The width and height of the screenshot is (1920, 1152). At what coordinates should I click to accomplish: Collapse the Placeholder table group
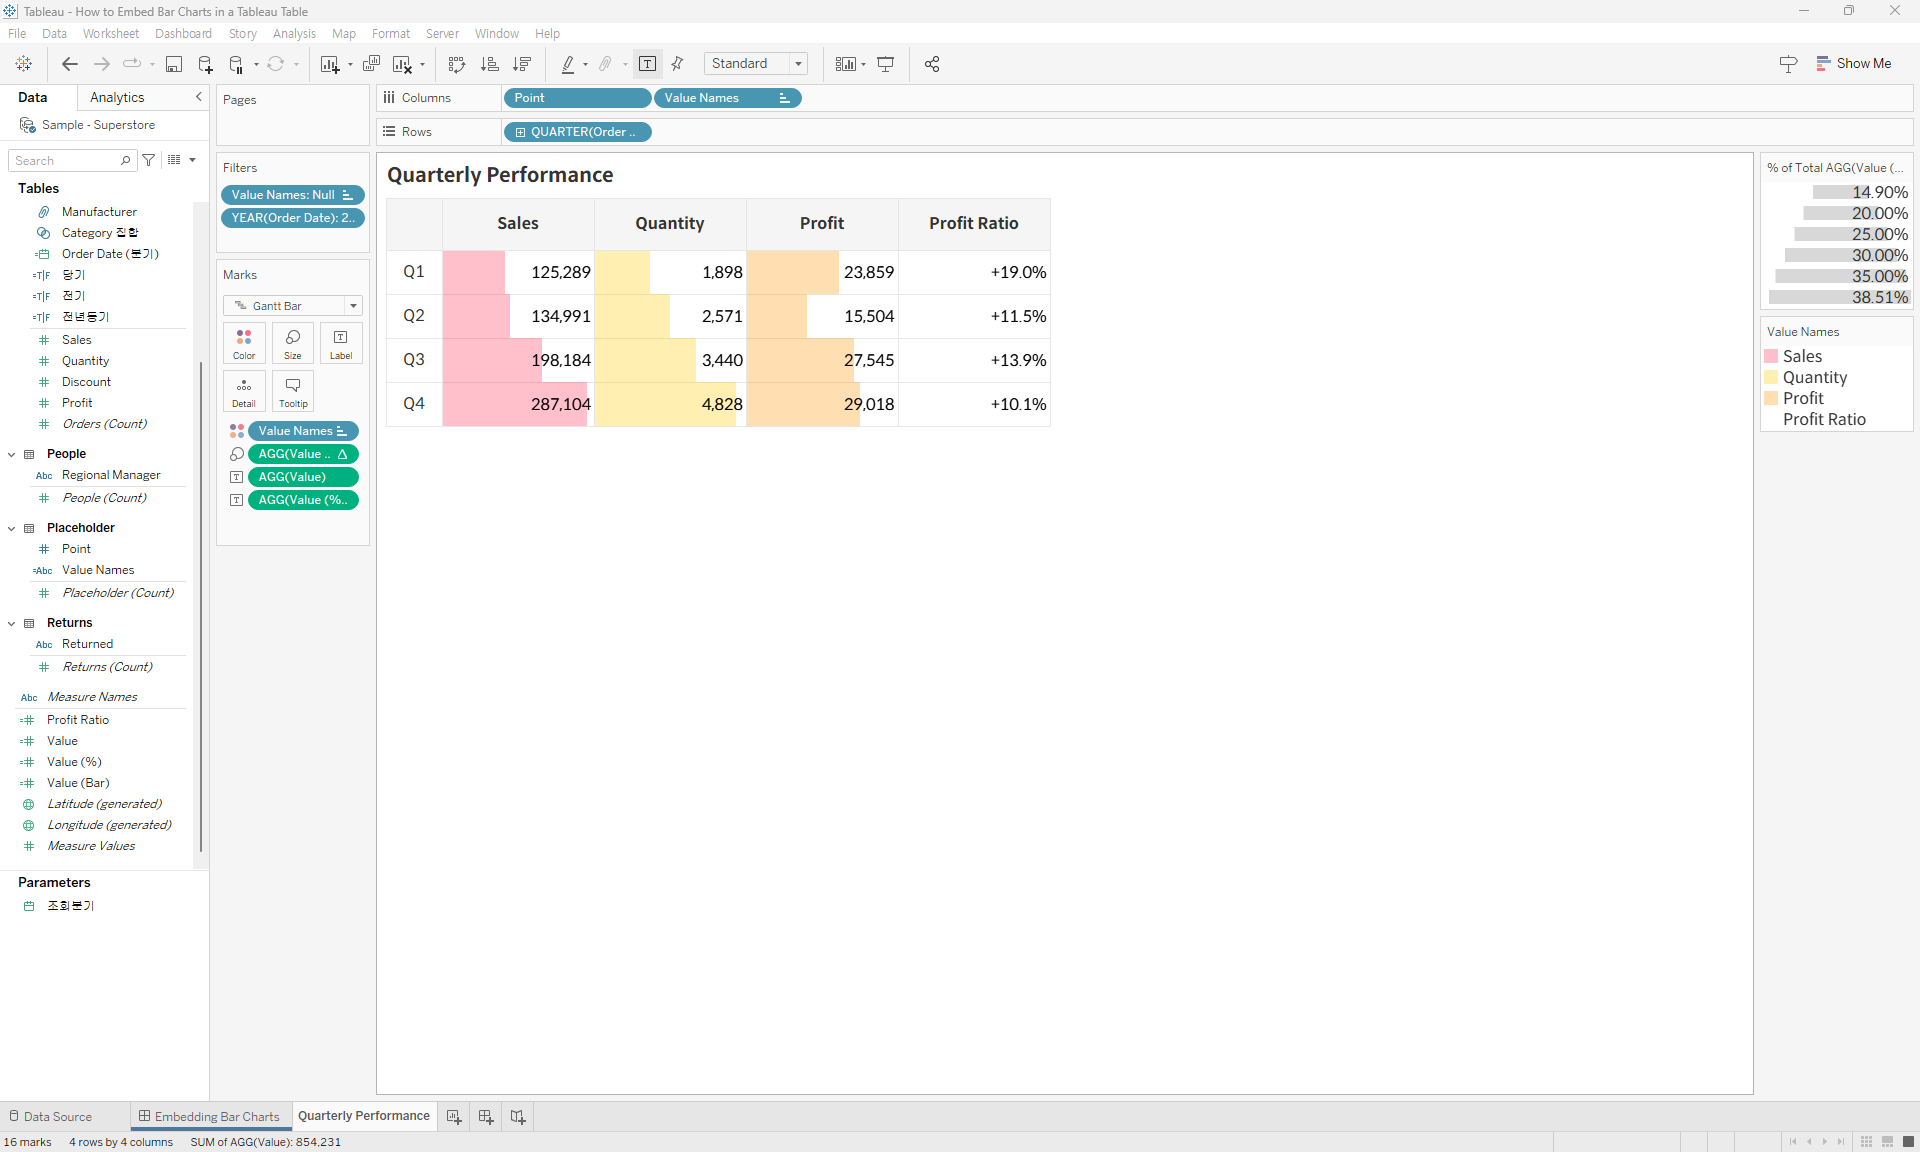pos(12,528)
